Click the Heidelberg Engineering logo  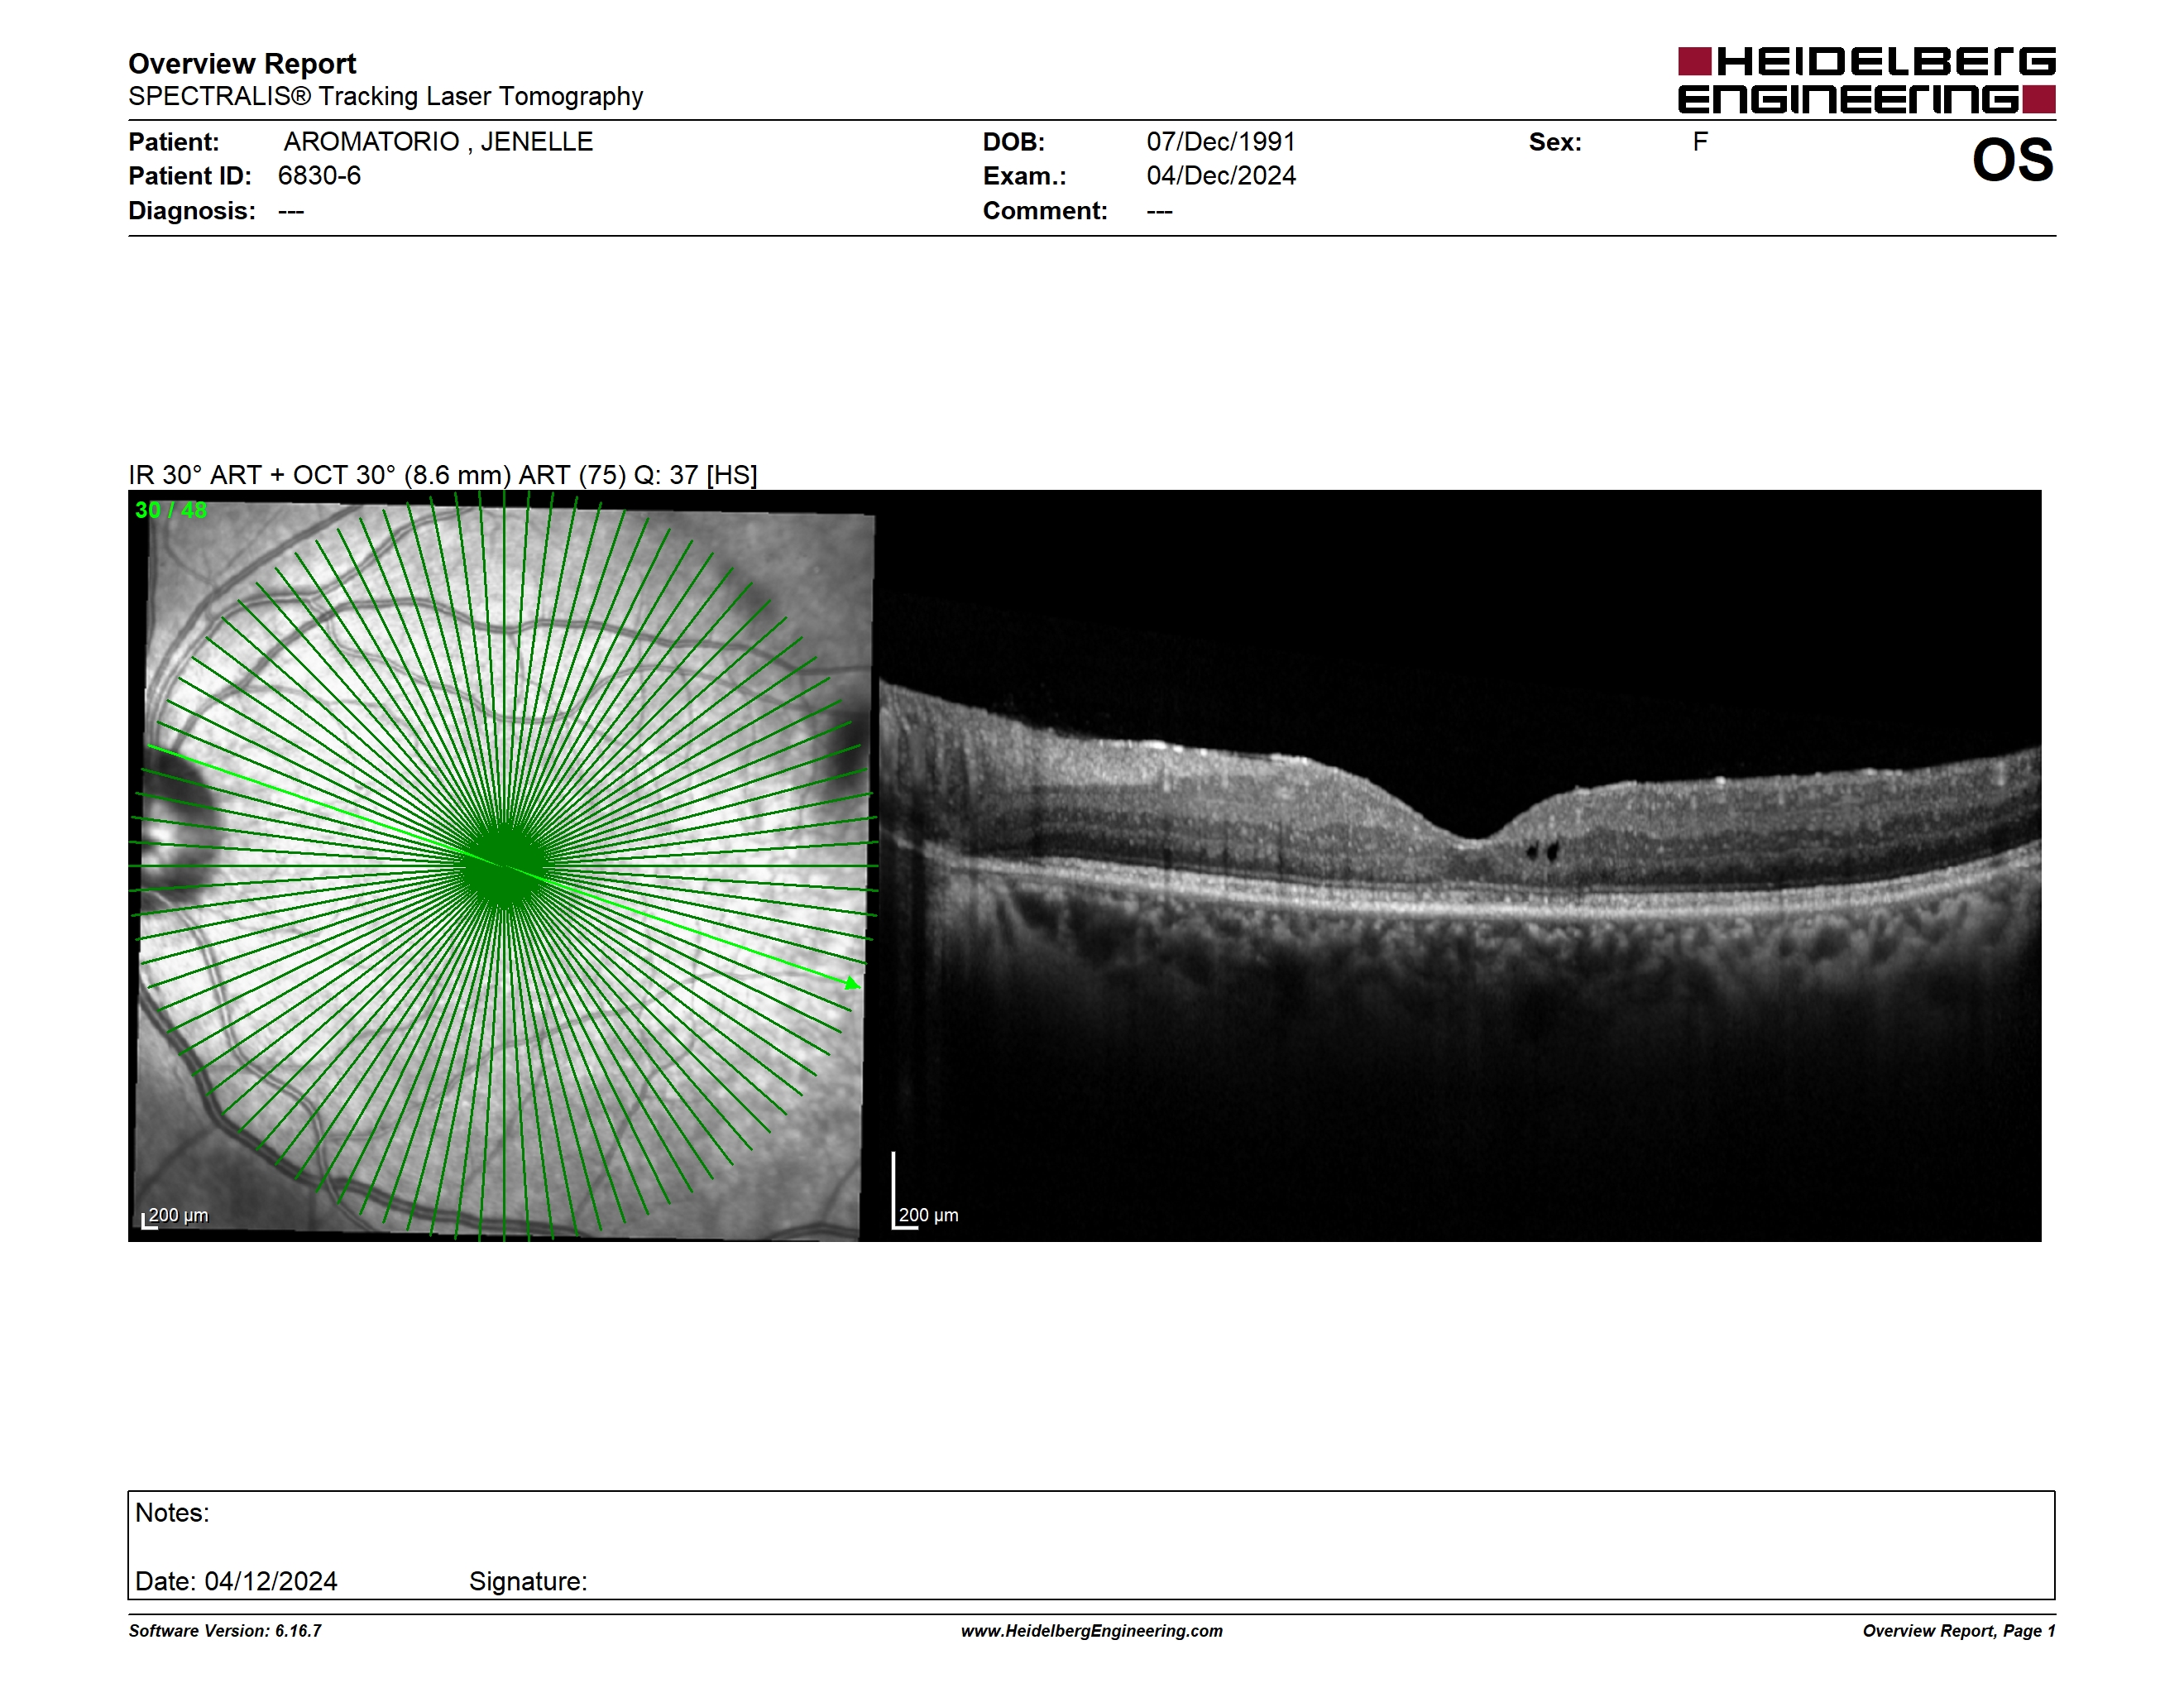point(1866,80)
